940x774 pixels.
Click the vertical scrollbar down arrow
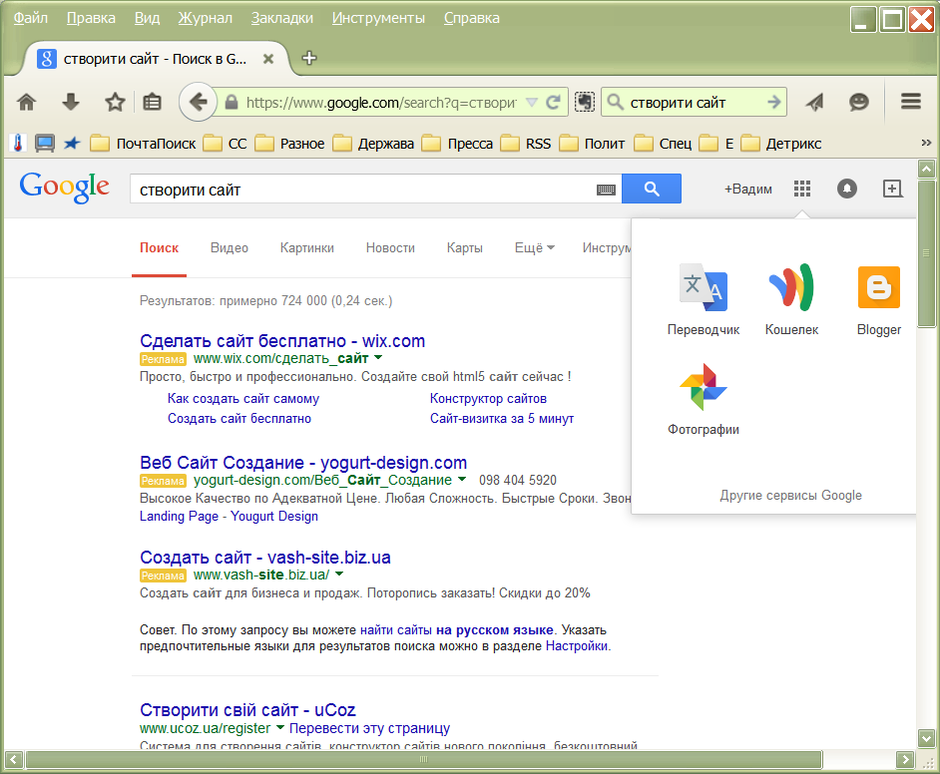(x=927, y=738)
